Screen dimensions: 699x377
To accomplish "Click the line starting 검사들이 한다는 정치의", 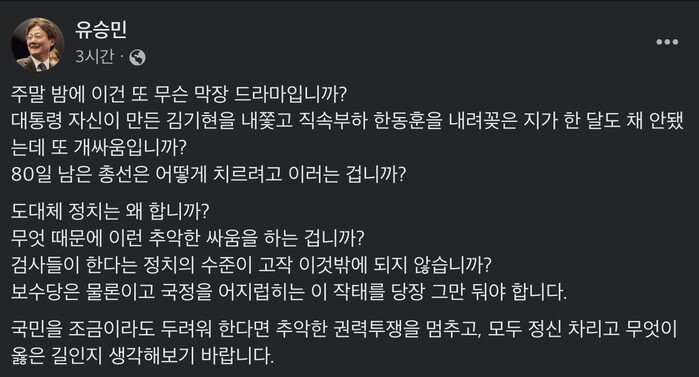I will (x=251, y=265).
